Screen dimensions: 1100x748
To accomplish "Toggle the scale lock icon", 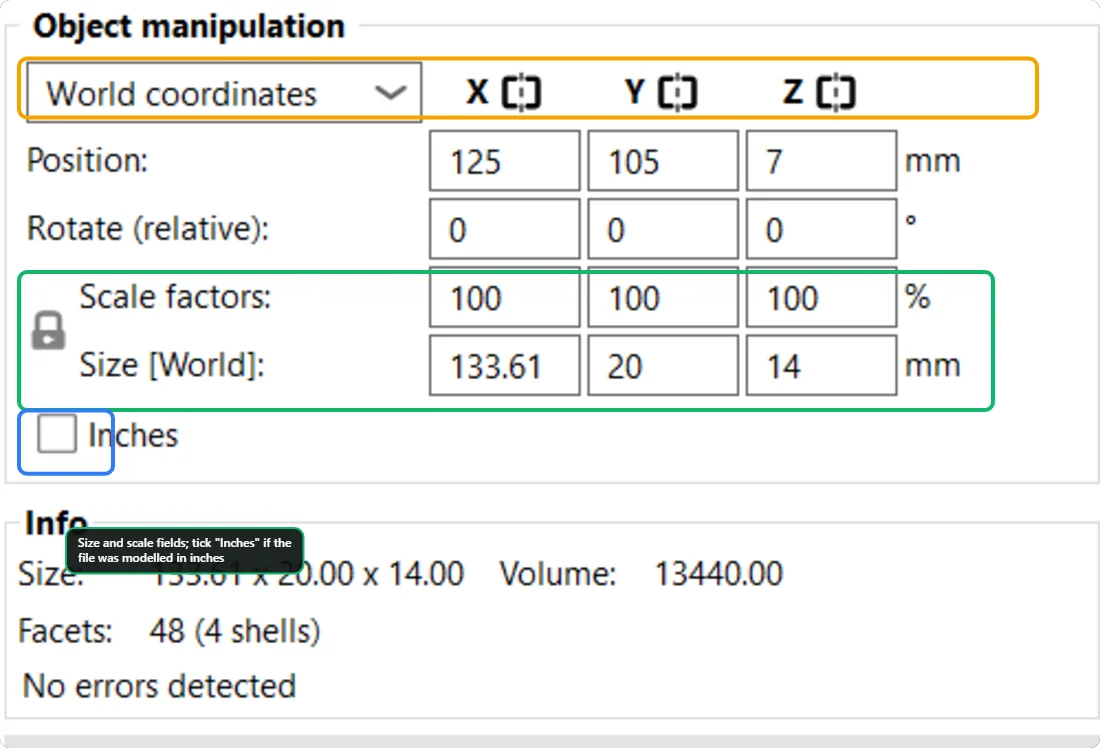I will [x=48, y=330].
